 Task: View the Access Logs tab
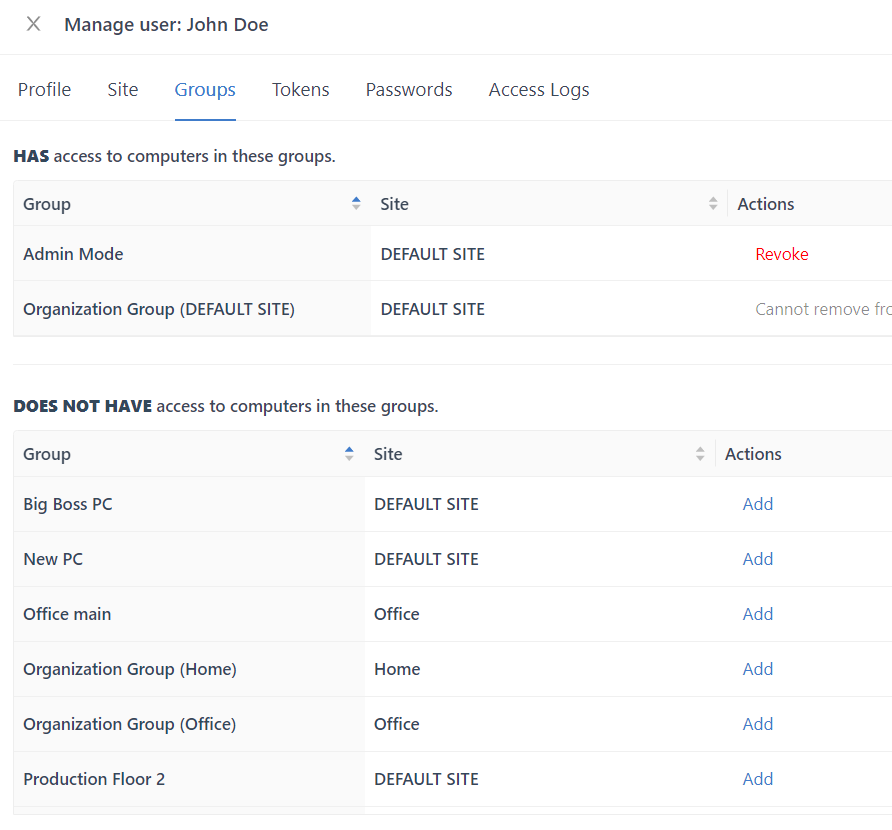pyautogui.click(x=539, y=90)
